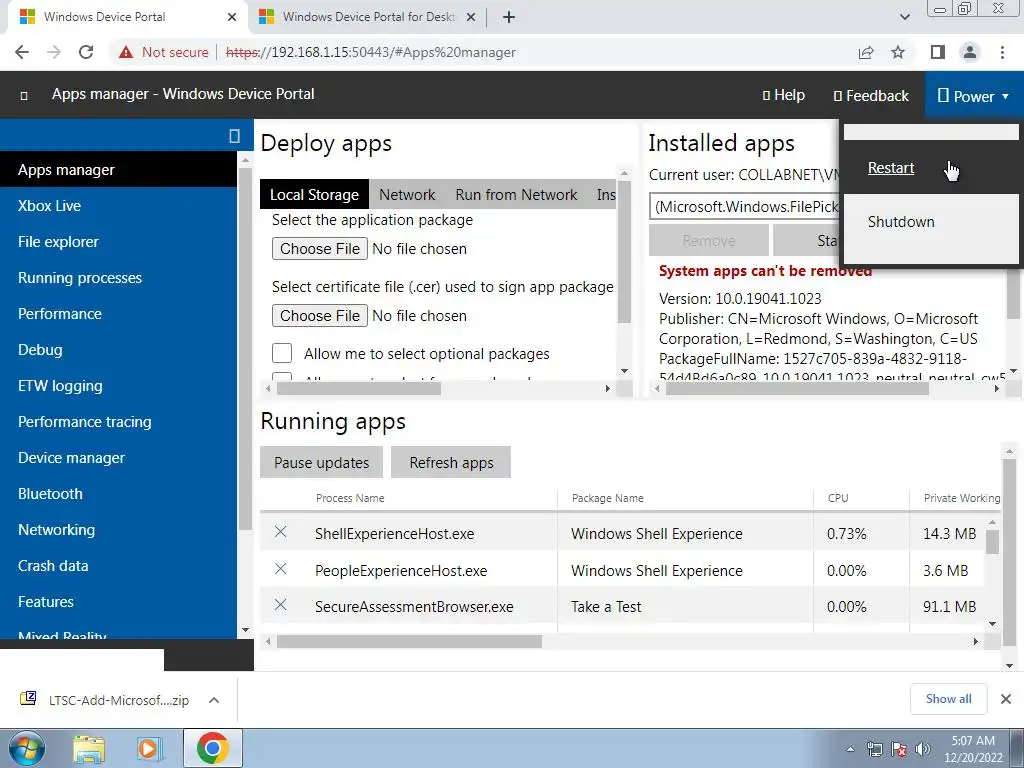Viewport: 1024px width, 768px height.
Task: Launch media player from taskbar
Action: [149, 749]
